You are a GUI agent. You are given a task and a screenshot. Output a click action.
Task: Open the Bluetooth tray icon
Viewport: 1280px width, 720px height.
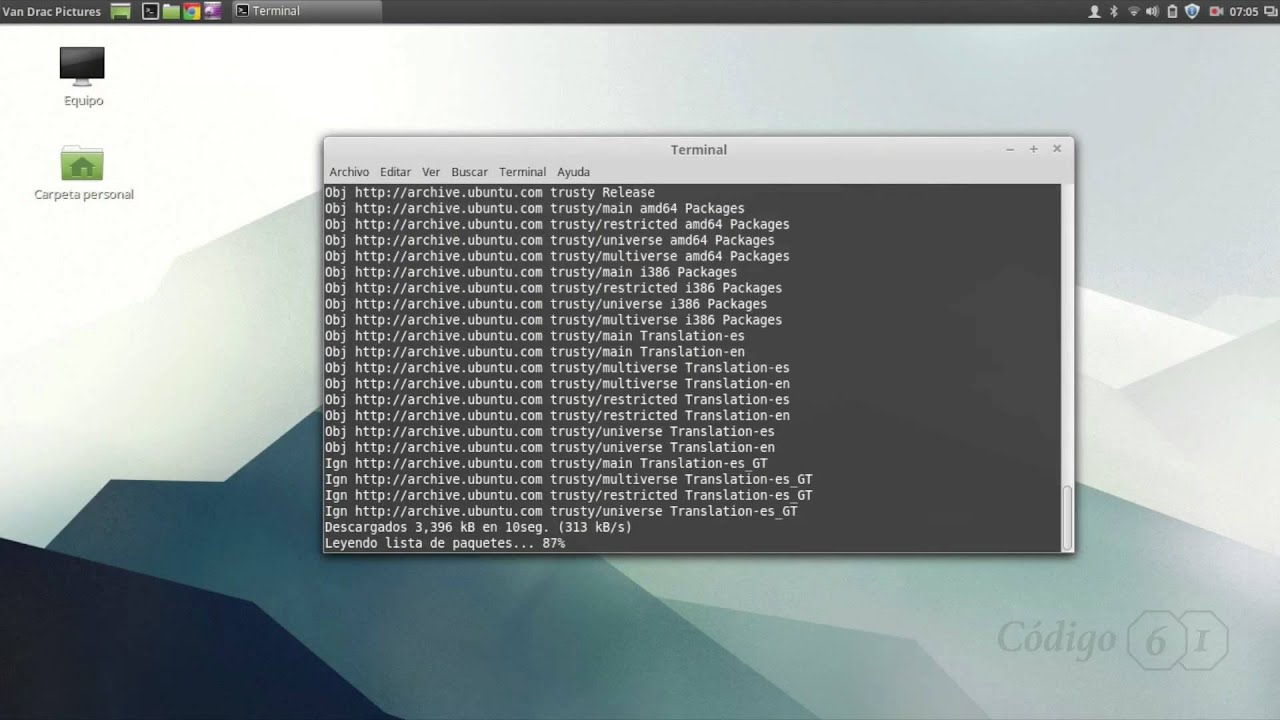1113,11
